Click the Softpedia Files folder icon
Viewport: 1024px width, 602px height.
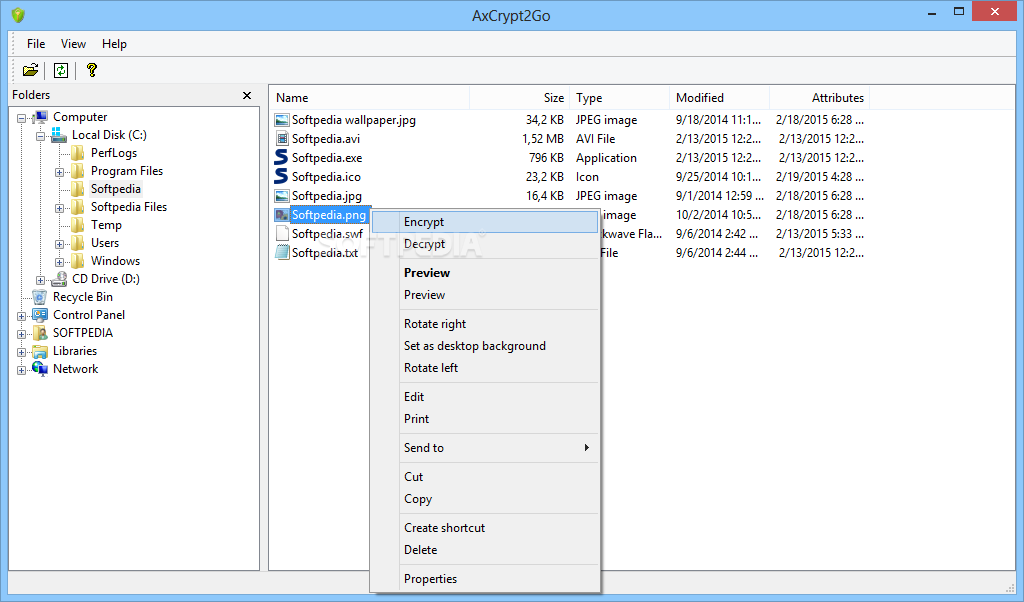pos(78,207)
